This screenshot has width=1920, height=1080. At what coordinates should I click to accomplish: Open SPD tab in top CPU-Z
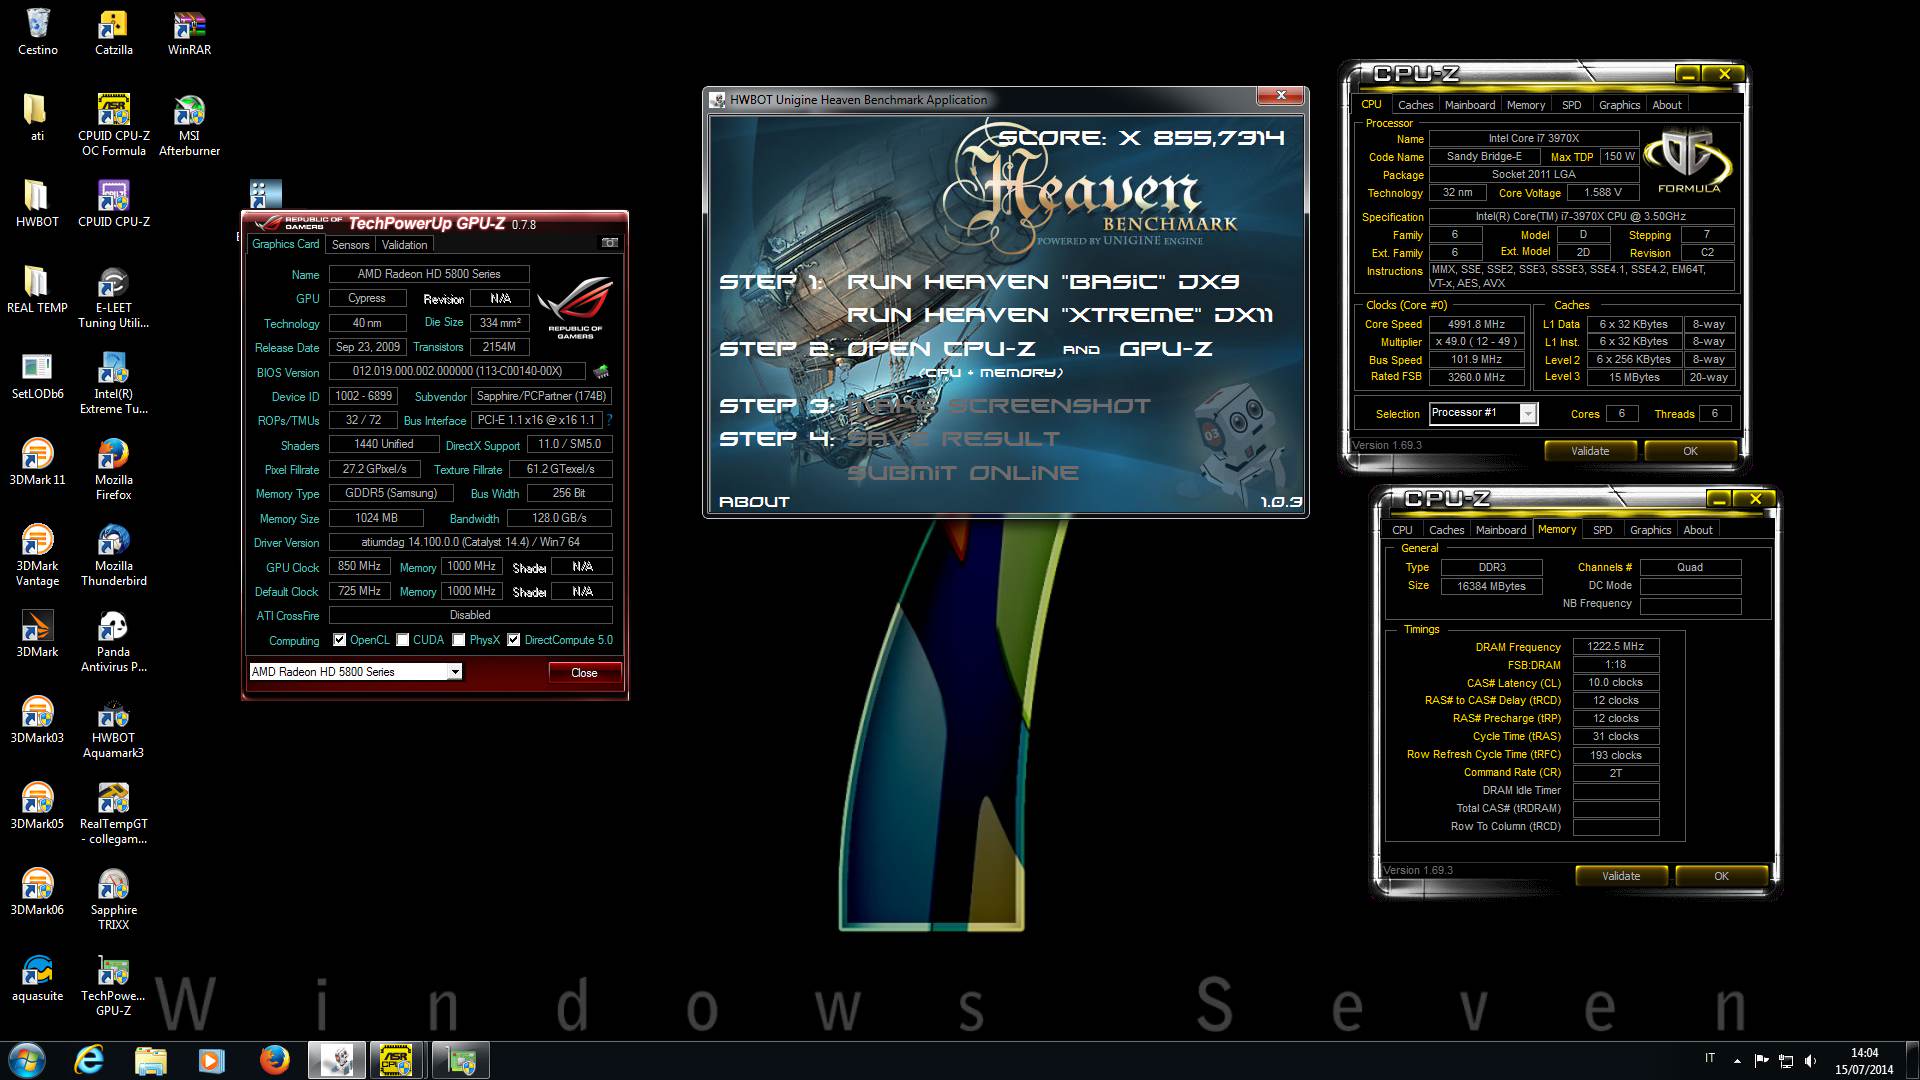1571,105
